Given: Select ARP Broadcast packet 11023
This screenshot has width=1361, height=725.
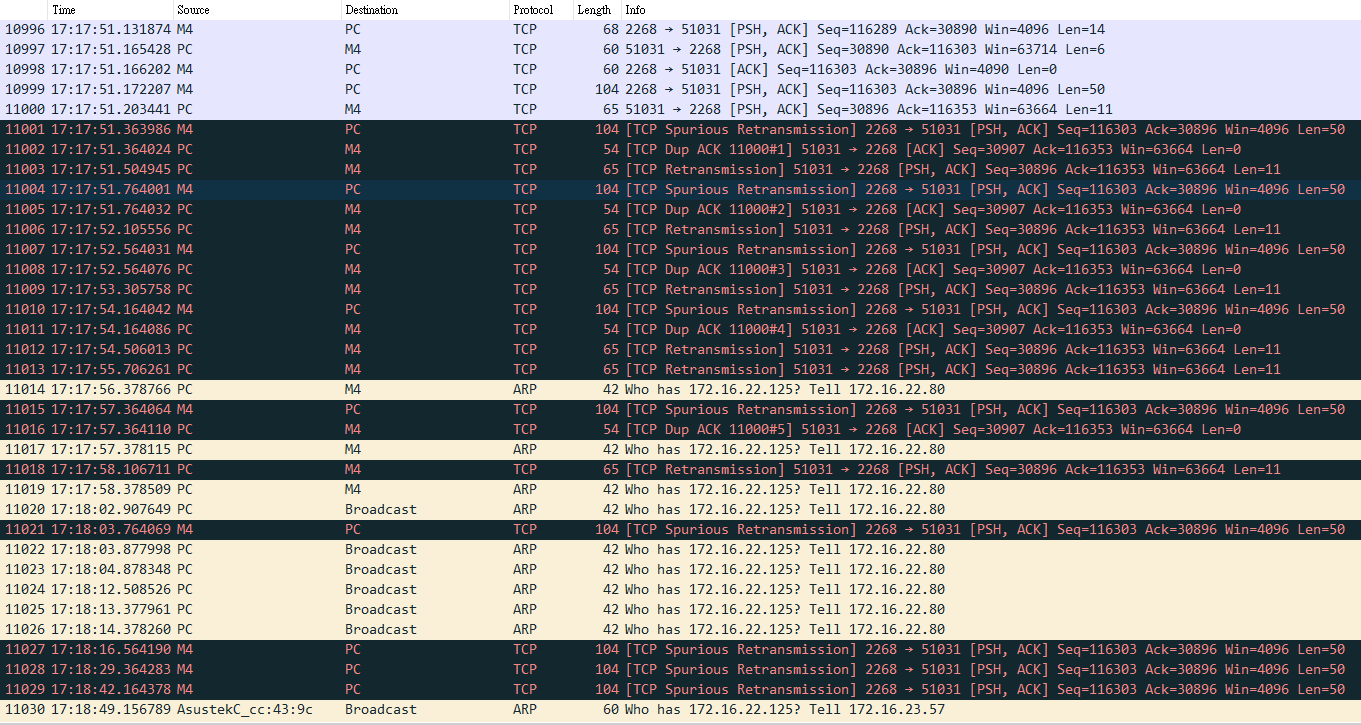Looking at the screenshot, I should point(680,570).
